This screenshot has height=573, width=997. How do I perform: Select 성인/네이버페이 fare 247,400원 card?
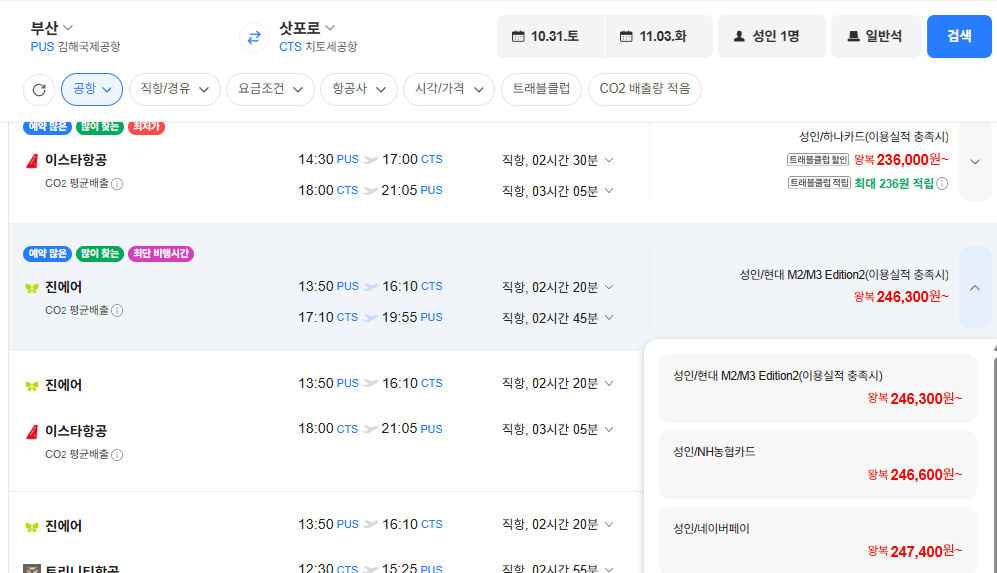coord(818,541)
